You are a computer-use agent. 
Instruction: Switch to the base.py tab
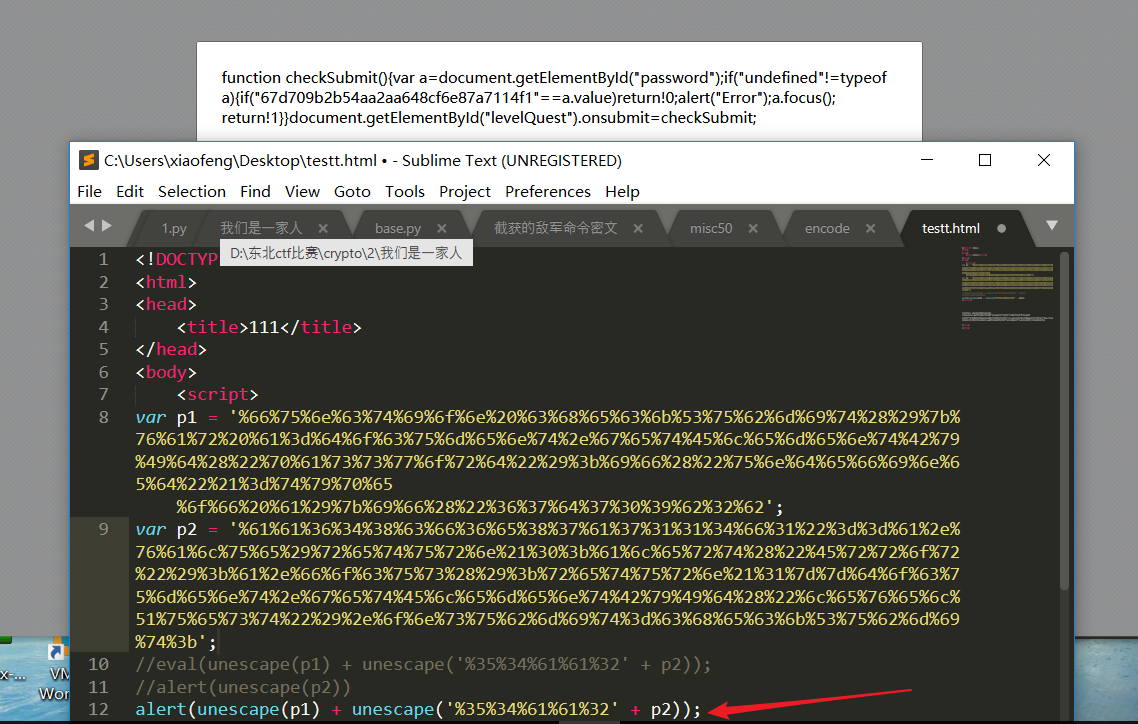click(x=398, y=229)
